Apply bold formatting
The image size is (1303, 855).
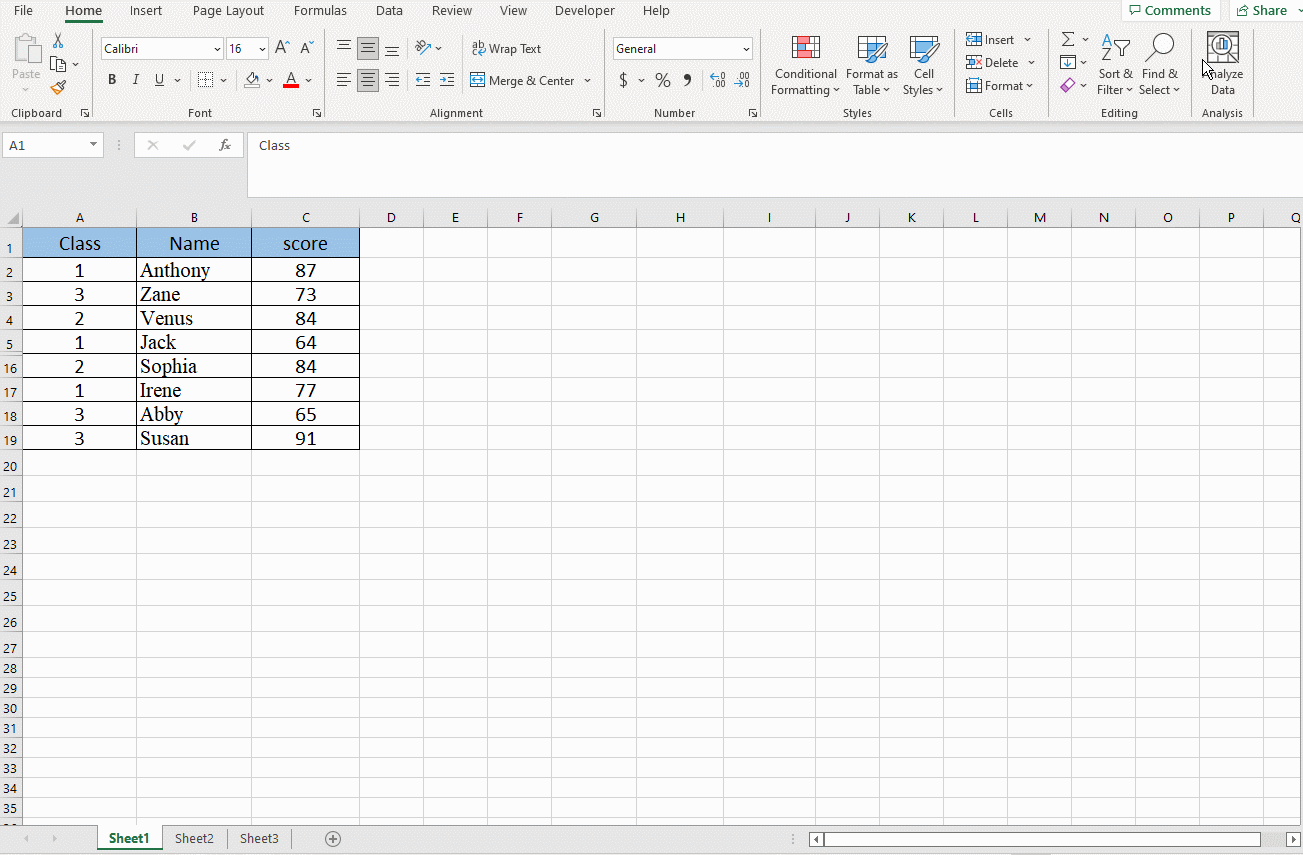[x=112, y=80]
